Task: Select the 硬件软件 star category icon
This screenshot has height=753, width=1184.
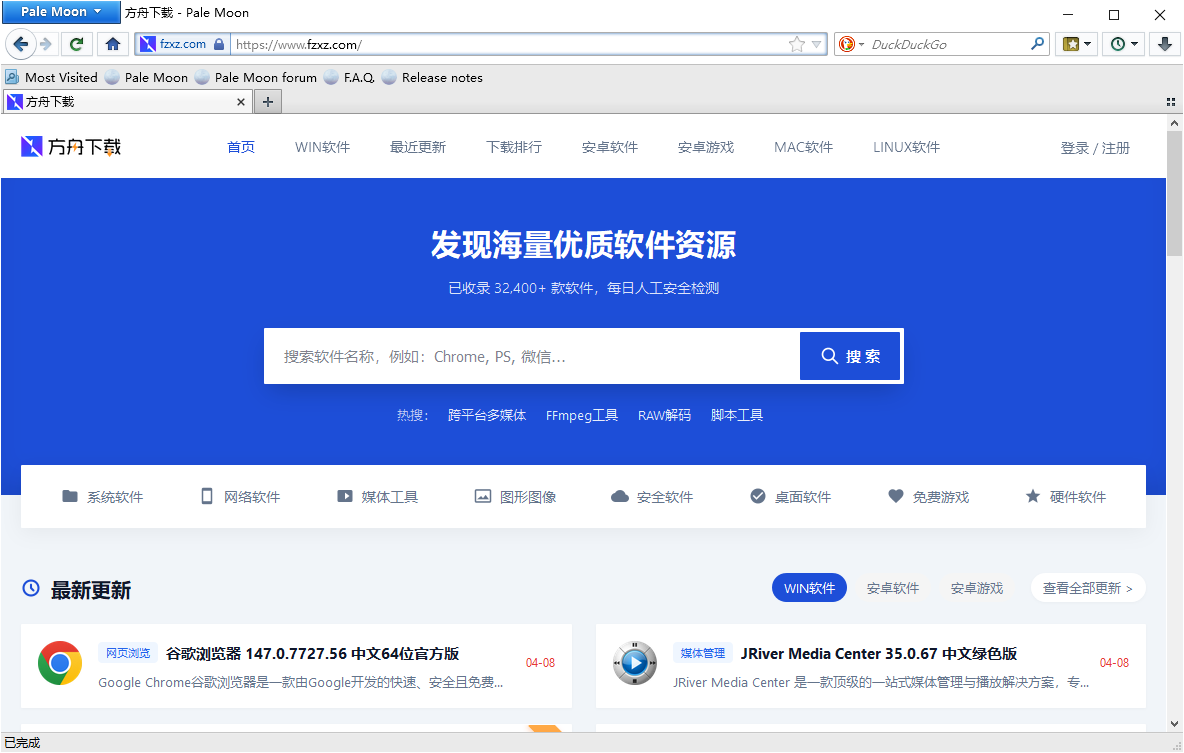Action: coord(1032,496)
